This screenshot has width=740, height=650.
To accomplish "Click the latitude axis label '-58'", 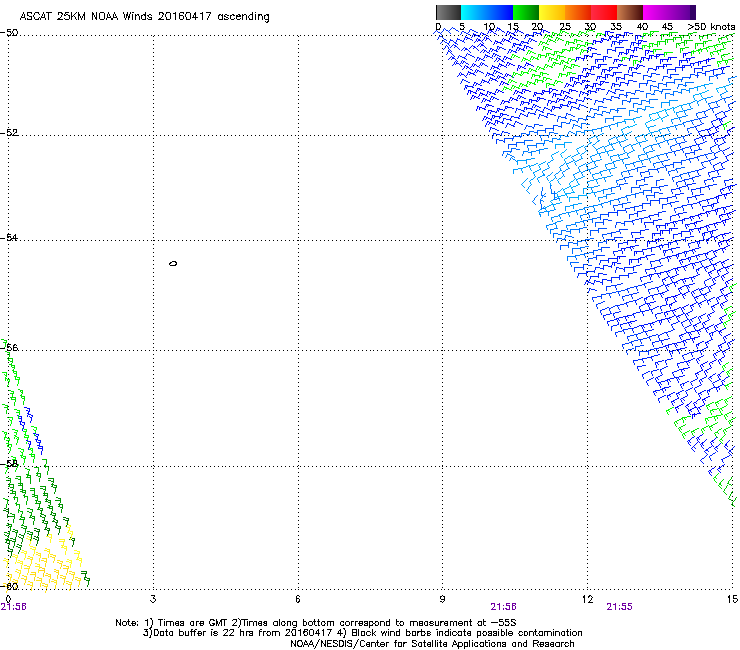I will 9,464.
